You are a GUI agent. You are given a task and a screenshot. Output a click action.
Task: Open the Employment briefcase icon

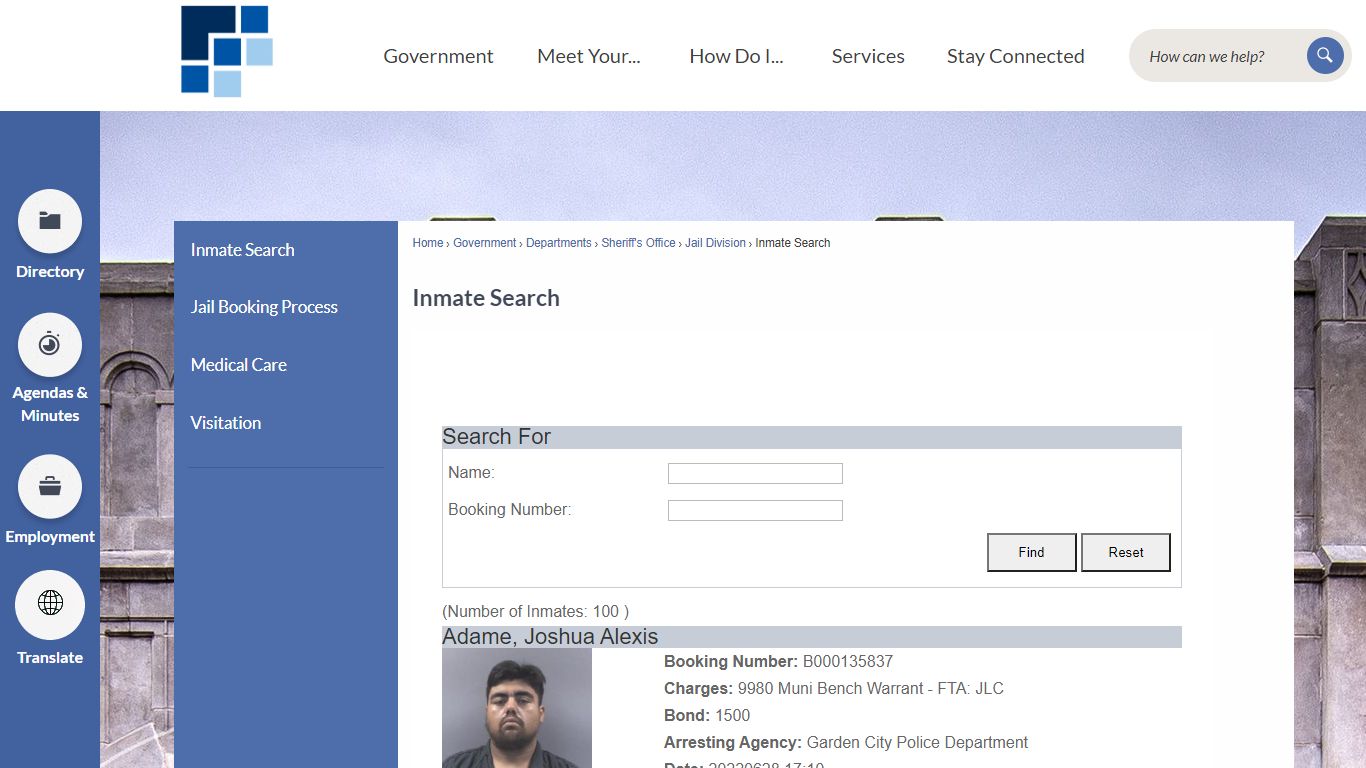[50, 487]
